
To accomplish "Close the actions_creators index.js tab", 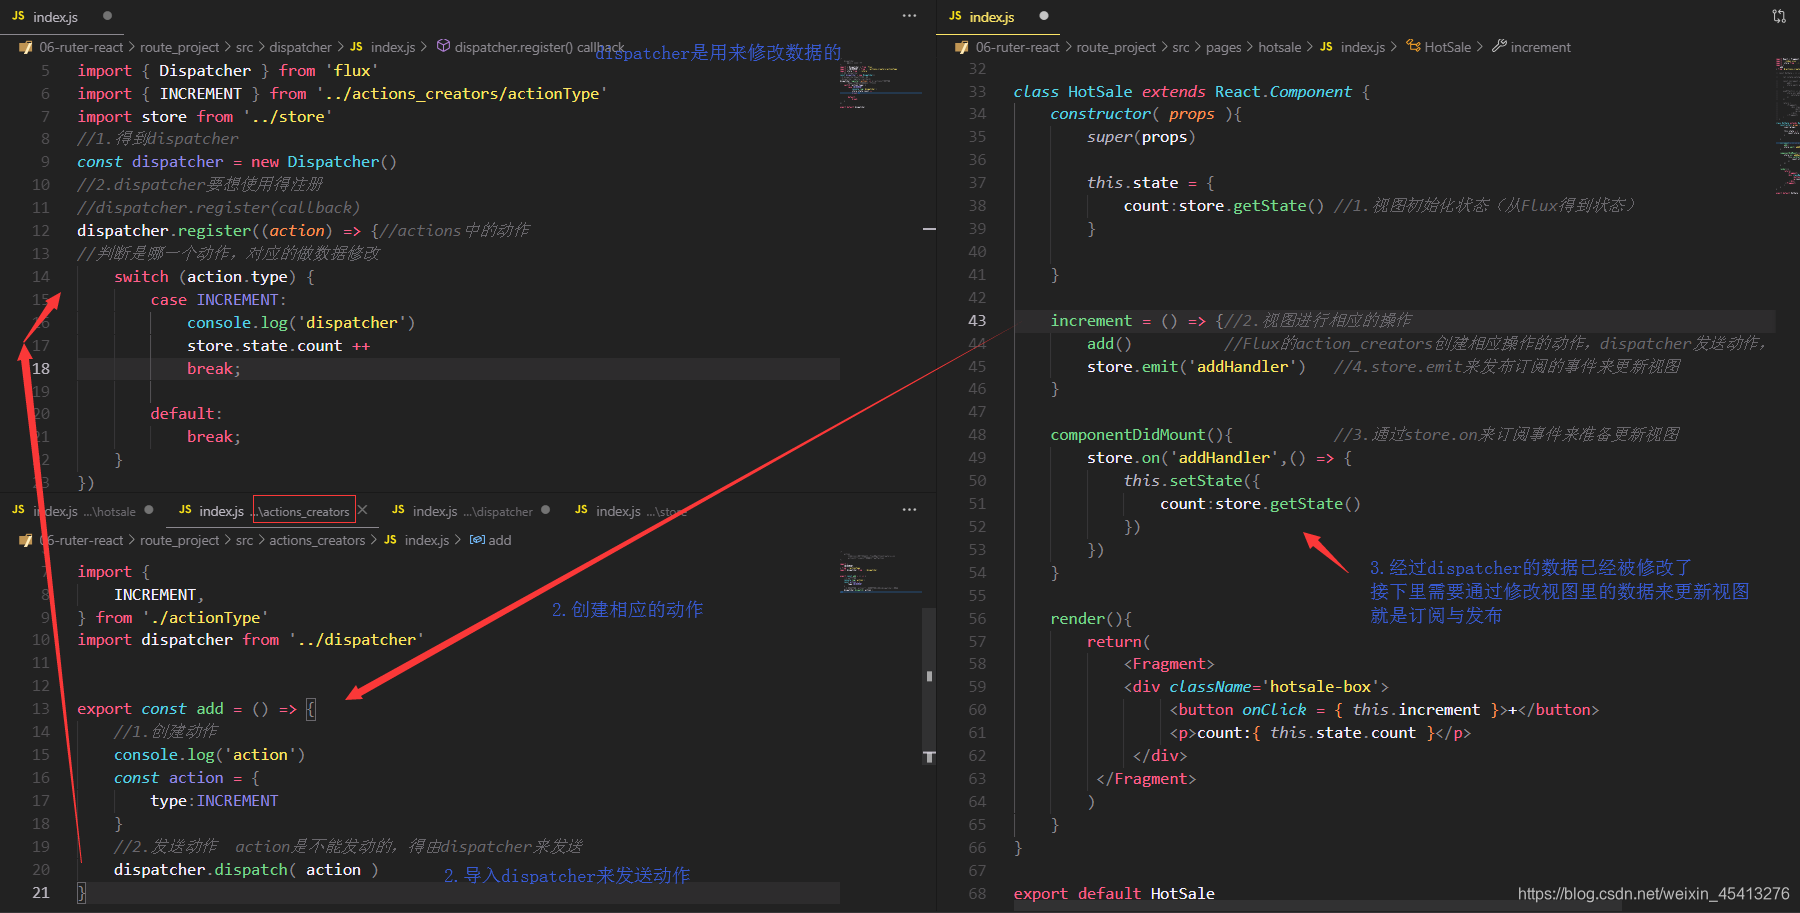I will pos(362,510).
